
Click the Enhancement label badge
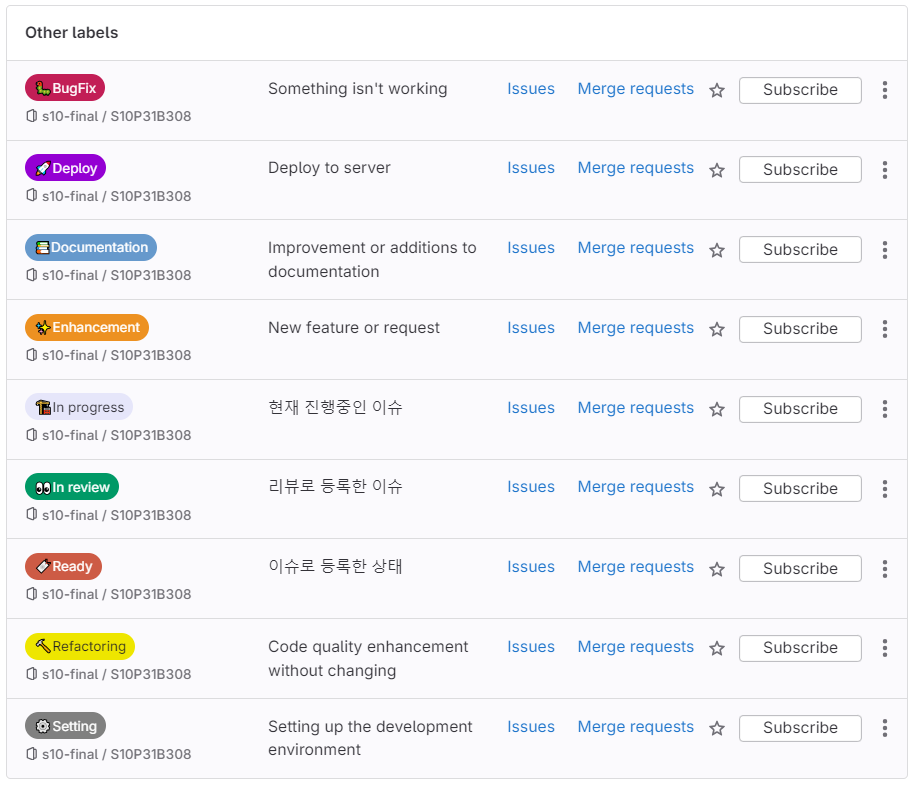[x=87, y=327]
